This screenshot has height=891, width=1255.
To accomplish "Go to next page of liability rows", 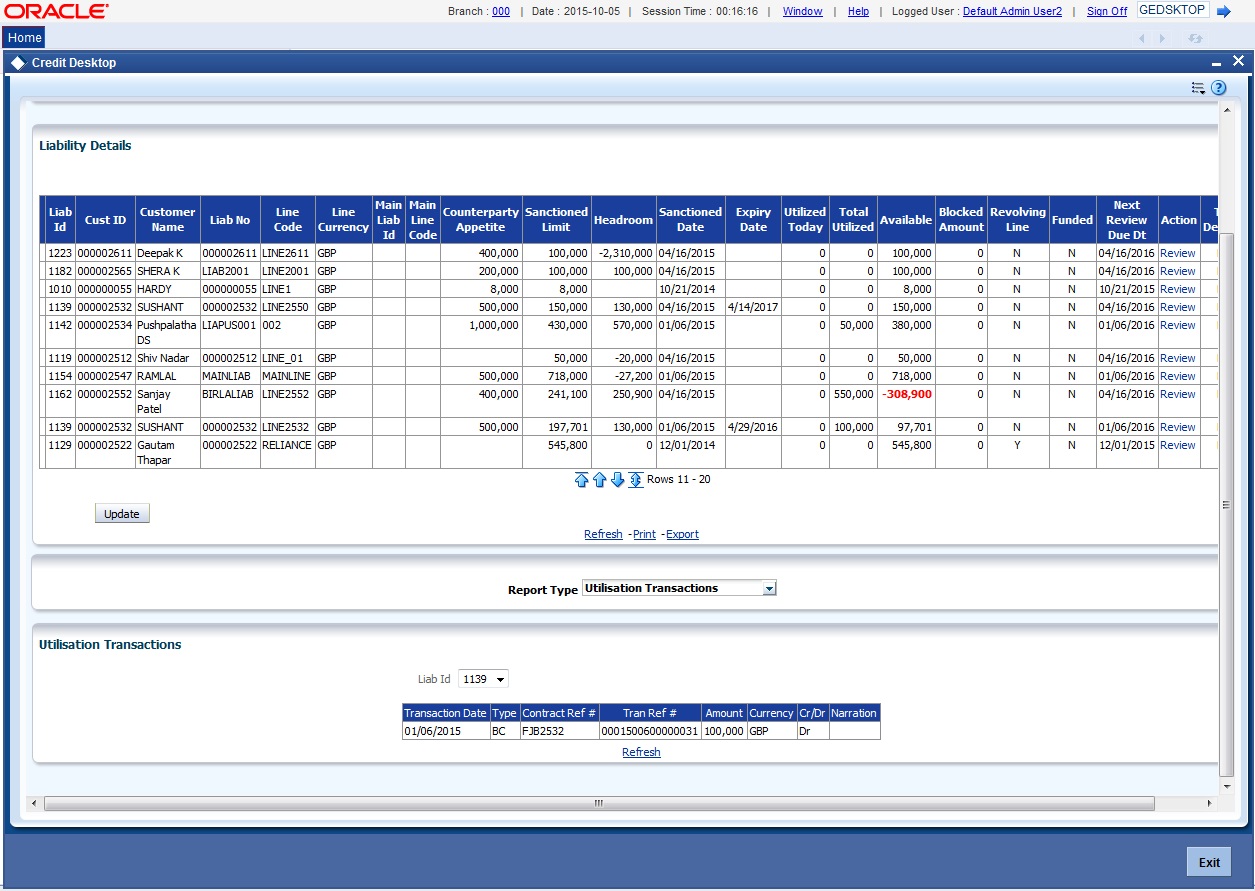I will click(618, 480).
